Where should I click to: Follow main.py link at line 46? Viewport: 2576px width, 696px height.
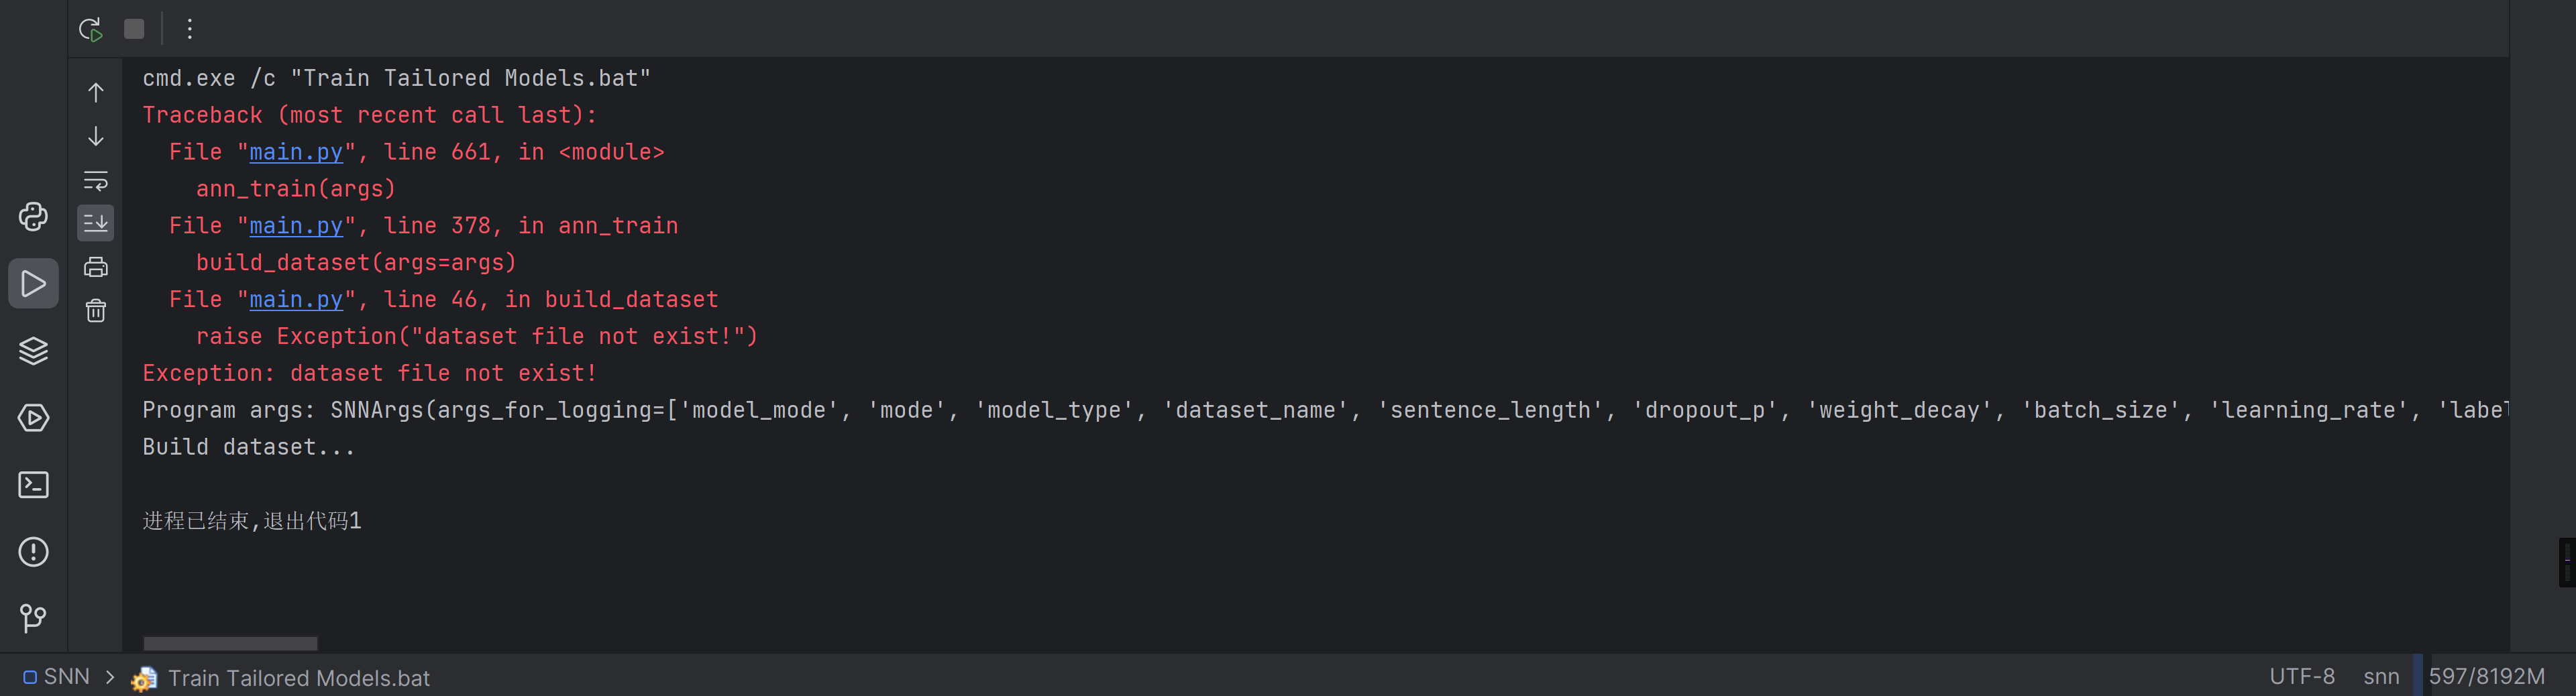[x=296, y=300]
